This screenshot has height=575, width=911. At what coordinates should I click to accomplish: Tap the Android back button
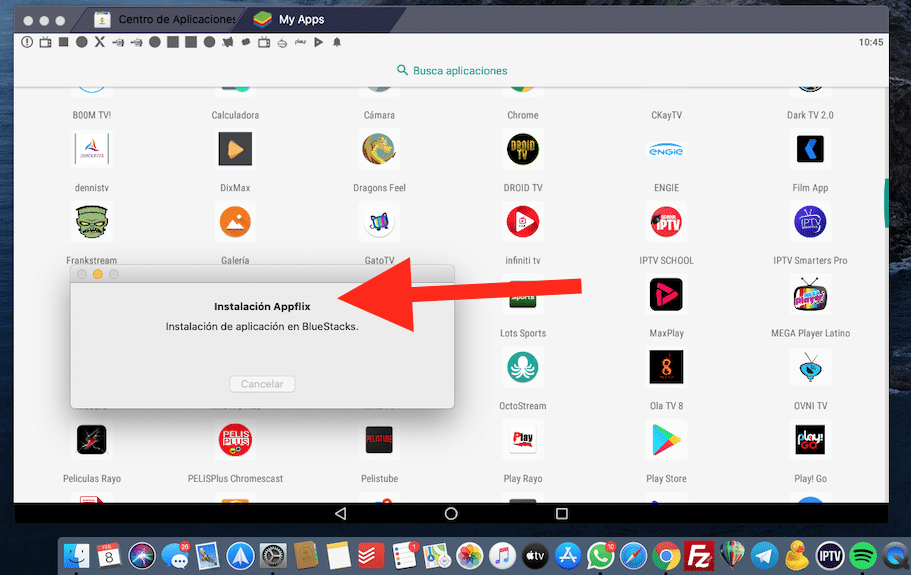340,513
